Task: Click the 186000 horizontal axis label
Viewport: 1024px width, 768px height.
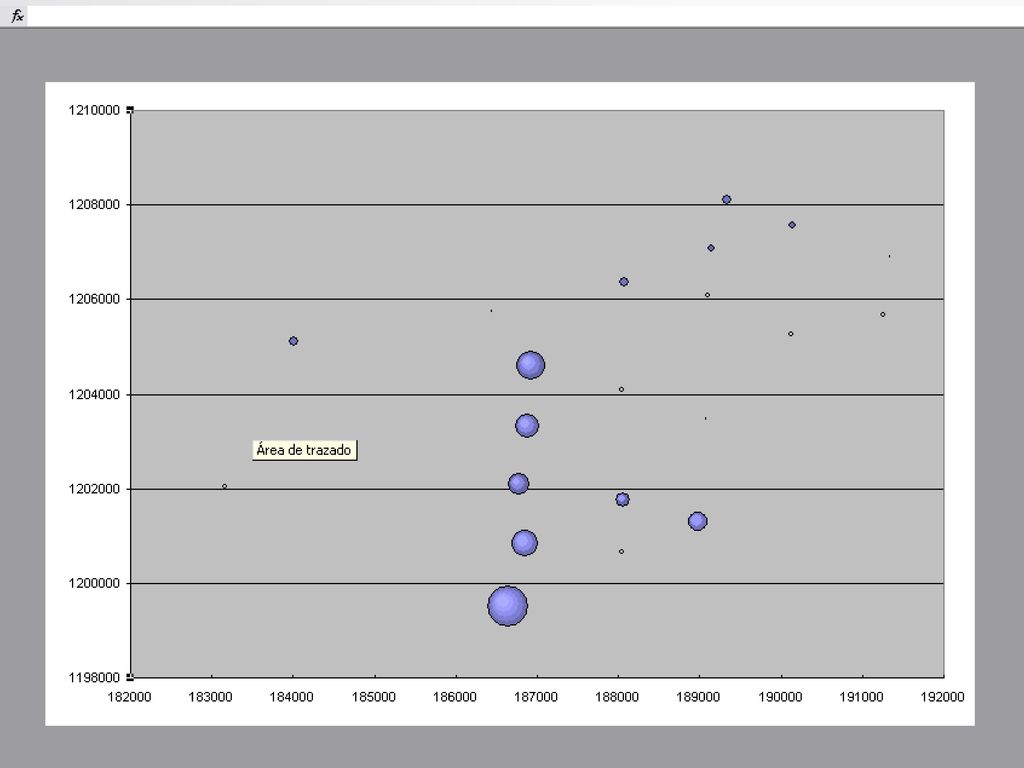Action: [x=455, y=697]
